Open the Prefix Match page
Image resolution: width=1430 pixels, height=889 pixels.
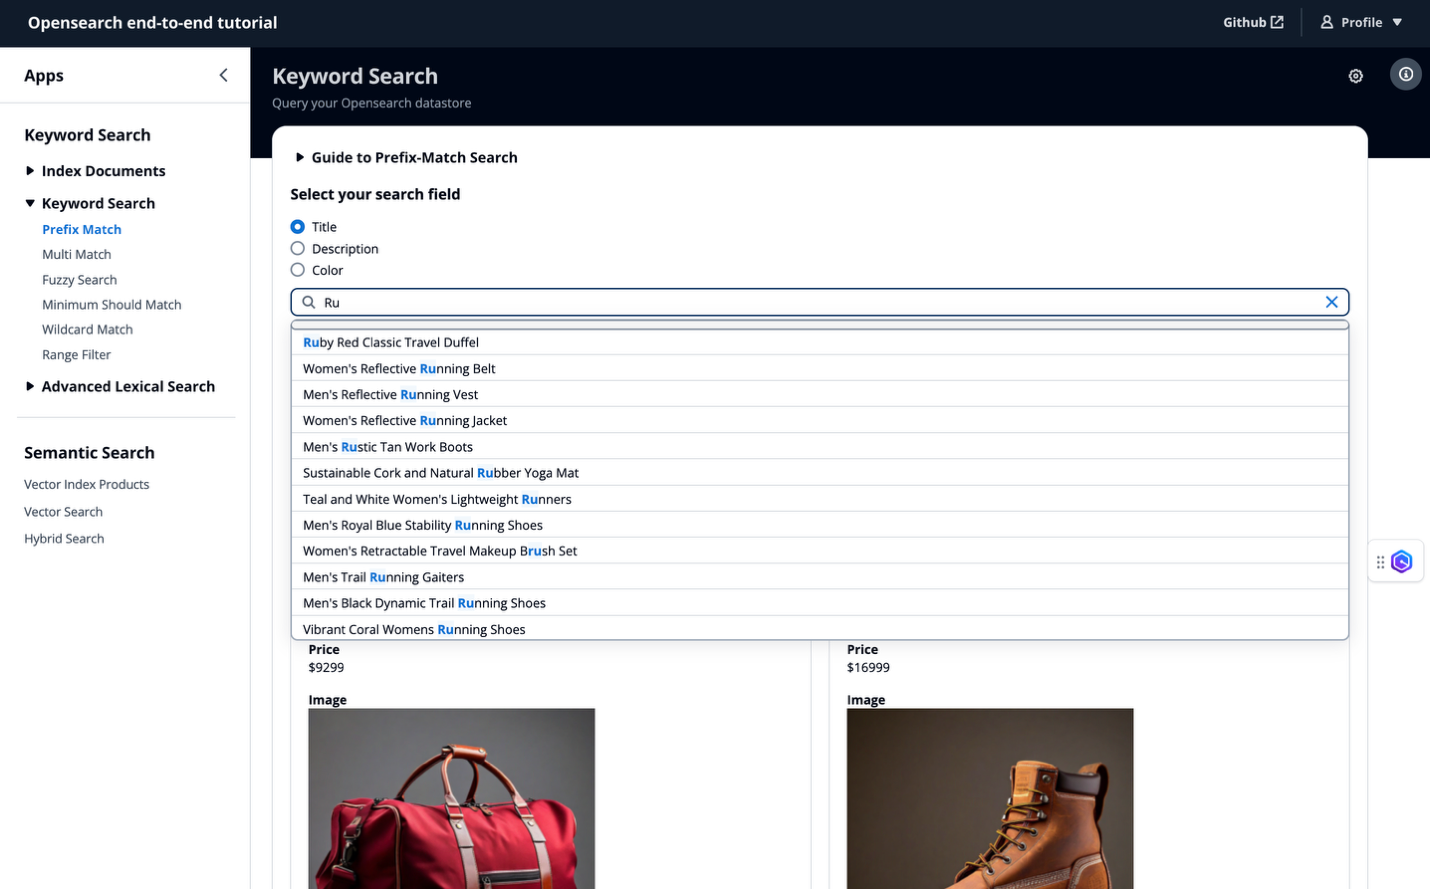tap(82, 229)
